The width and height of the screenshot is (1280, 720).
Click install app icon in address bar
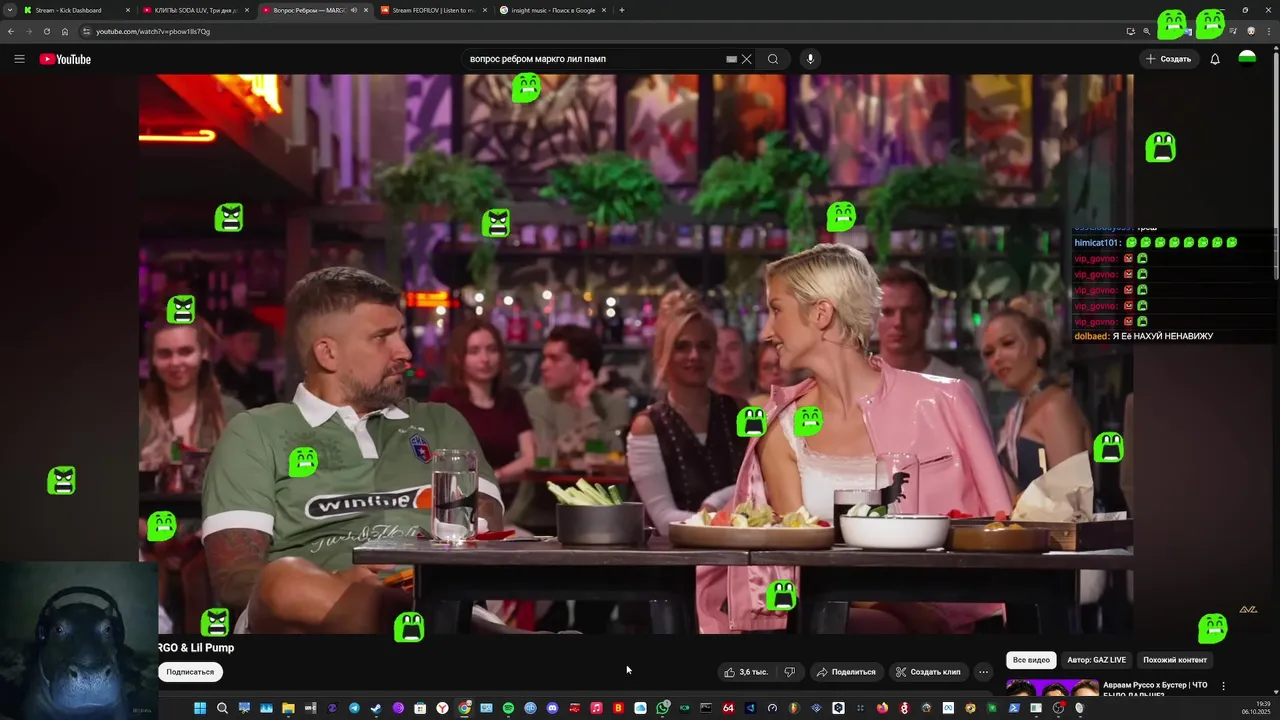(1130, 31)
